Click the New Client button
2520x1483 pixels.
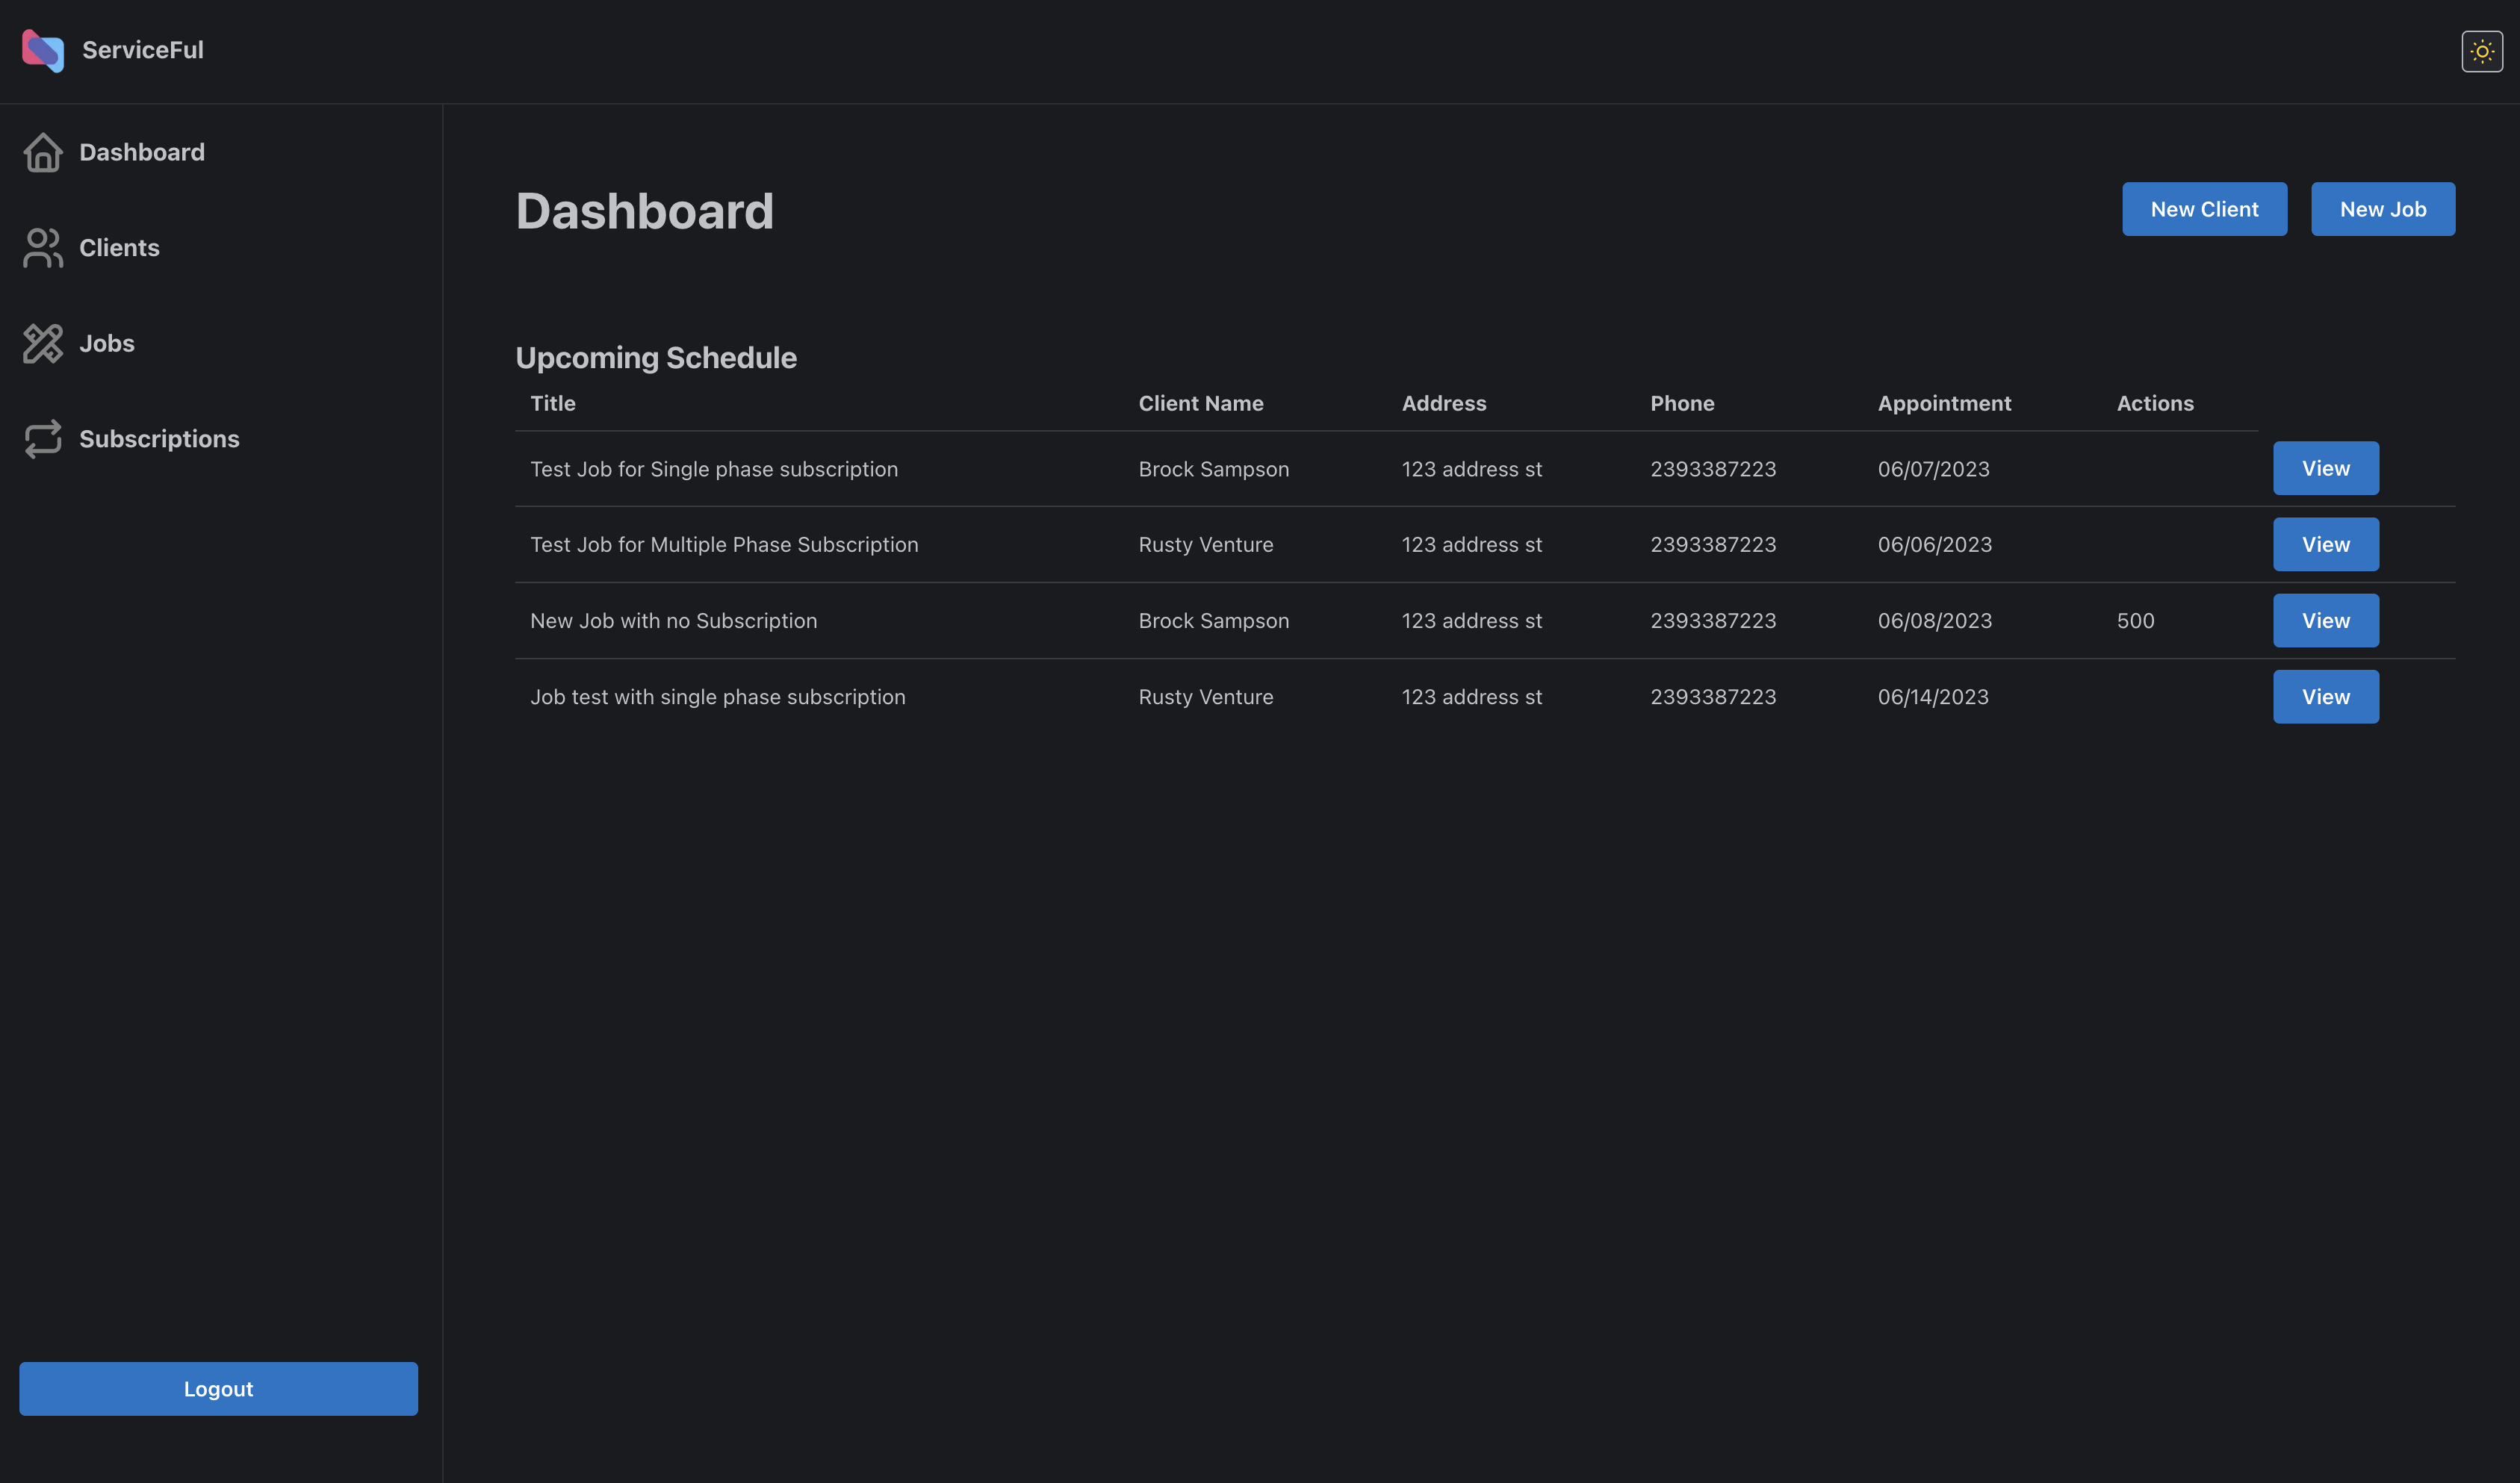click(2204, 209)
